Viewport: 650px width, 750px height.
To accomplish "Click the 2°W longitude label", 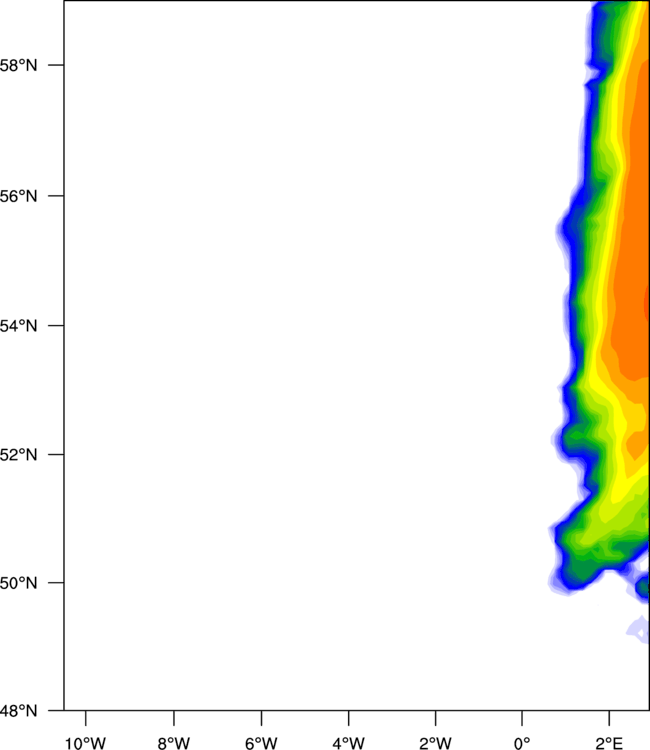I will coord(435,743).
